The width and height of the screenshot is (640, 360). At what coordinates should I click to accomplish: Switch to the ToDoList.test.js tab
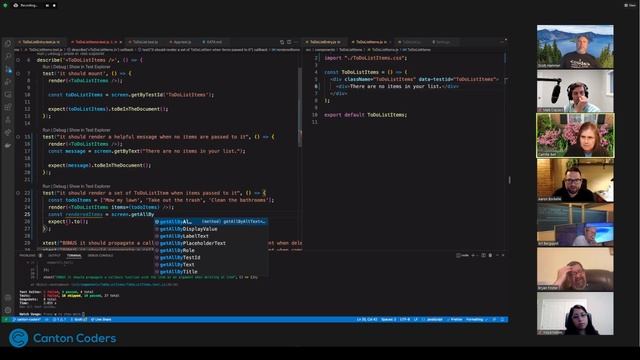145,42
